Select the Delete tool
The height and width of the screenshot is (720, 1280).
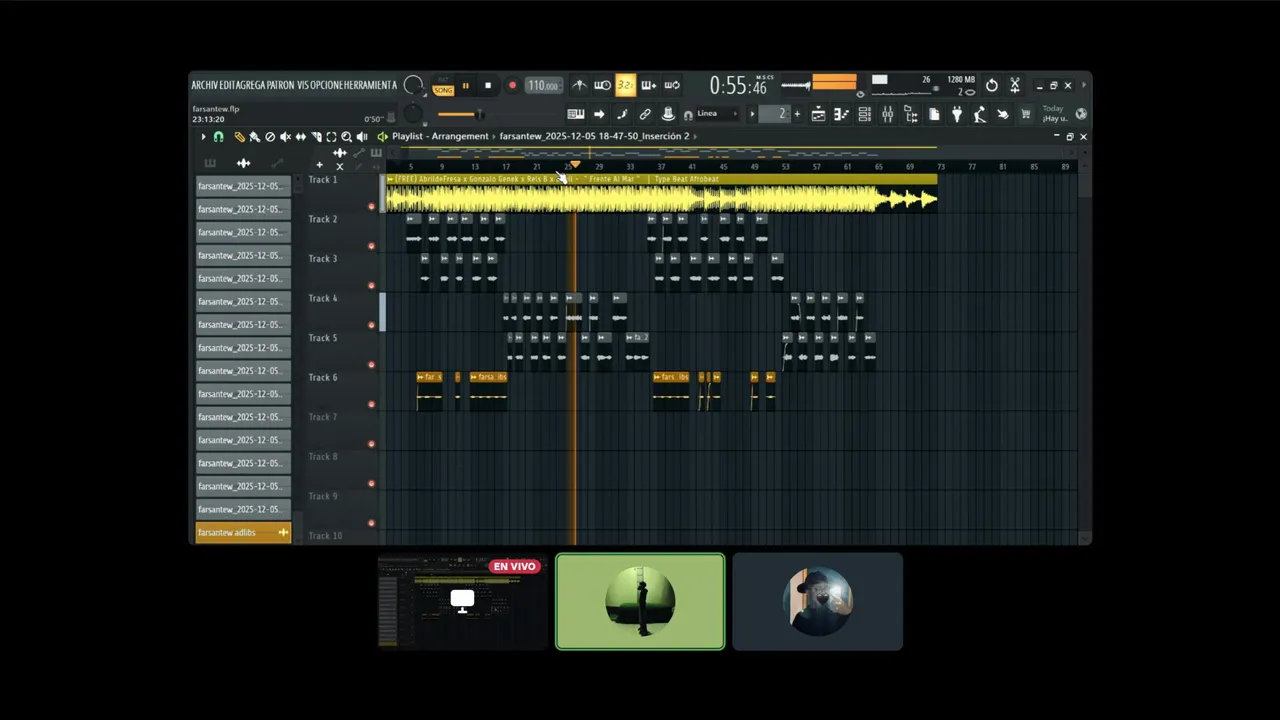click(270, 136)
